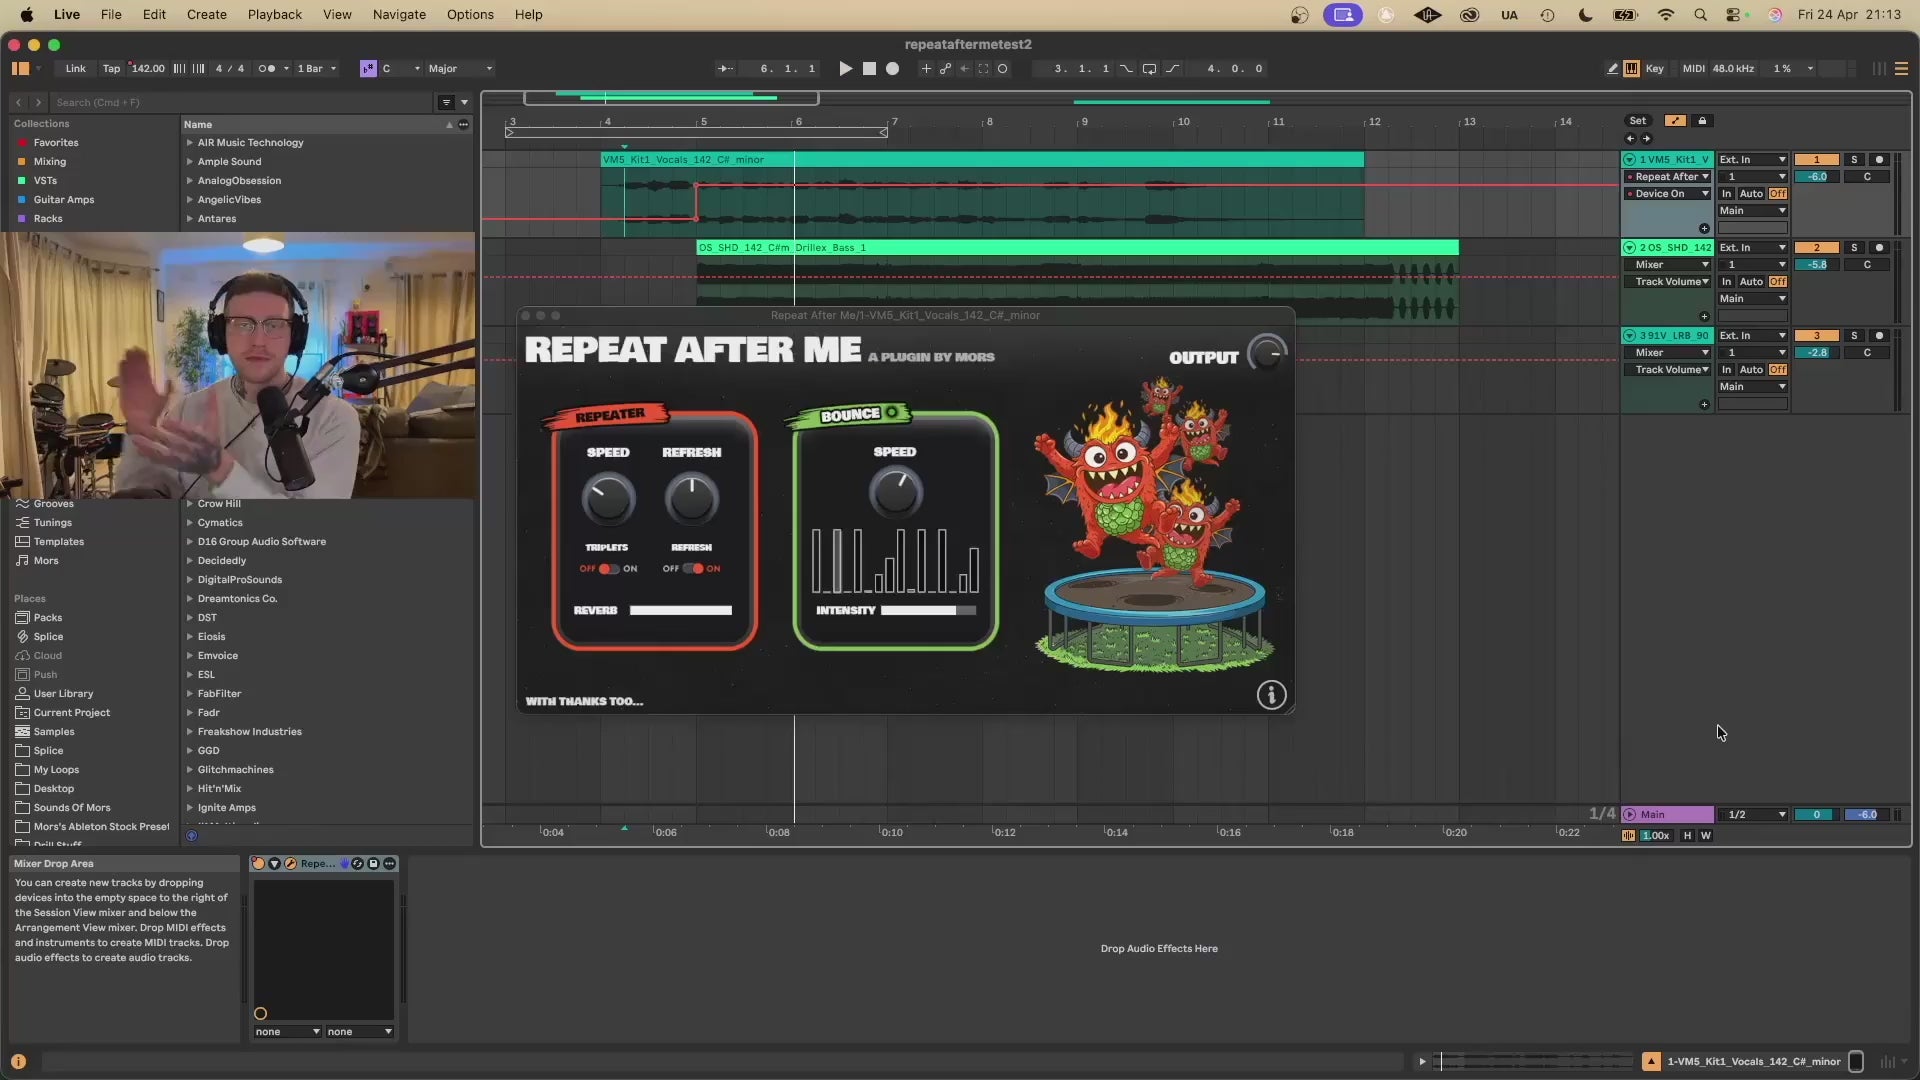Screen dimensions: 1920x1080
Task: Click the Link button
Action: (76, 69)
